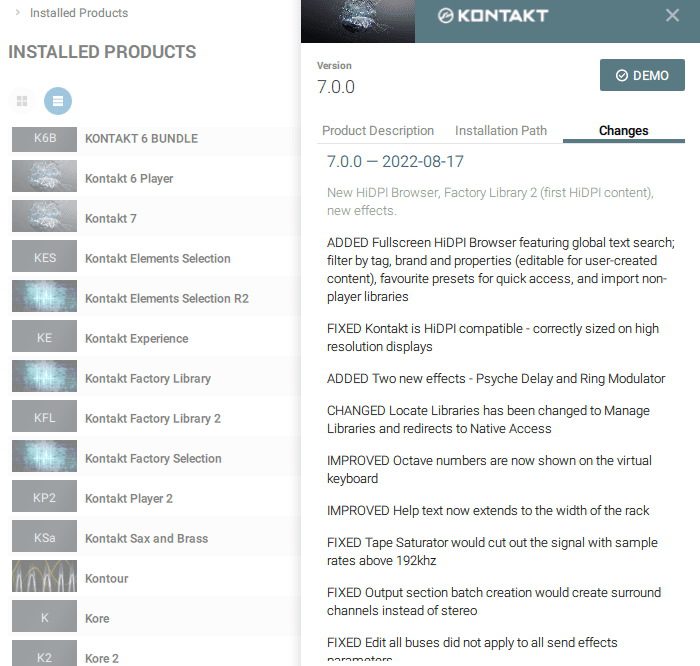Open the KSa Sax and Brass icon
Screen dimensions: 700x666
(x=44, y=538)
